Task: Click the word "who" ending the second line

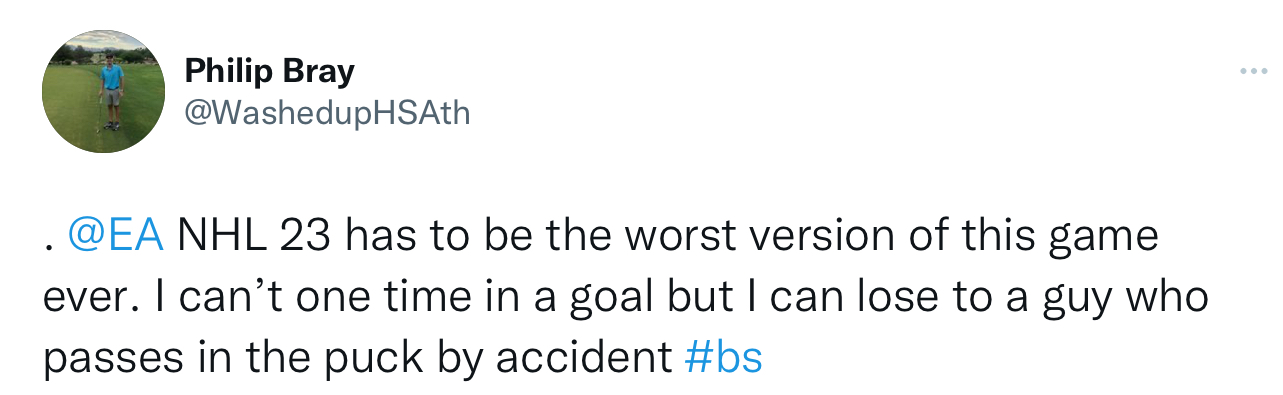Action: pyautogui.click(x=1170, y=298)
